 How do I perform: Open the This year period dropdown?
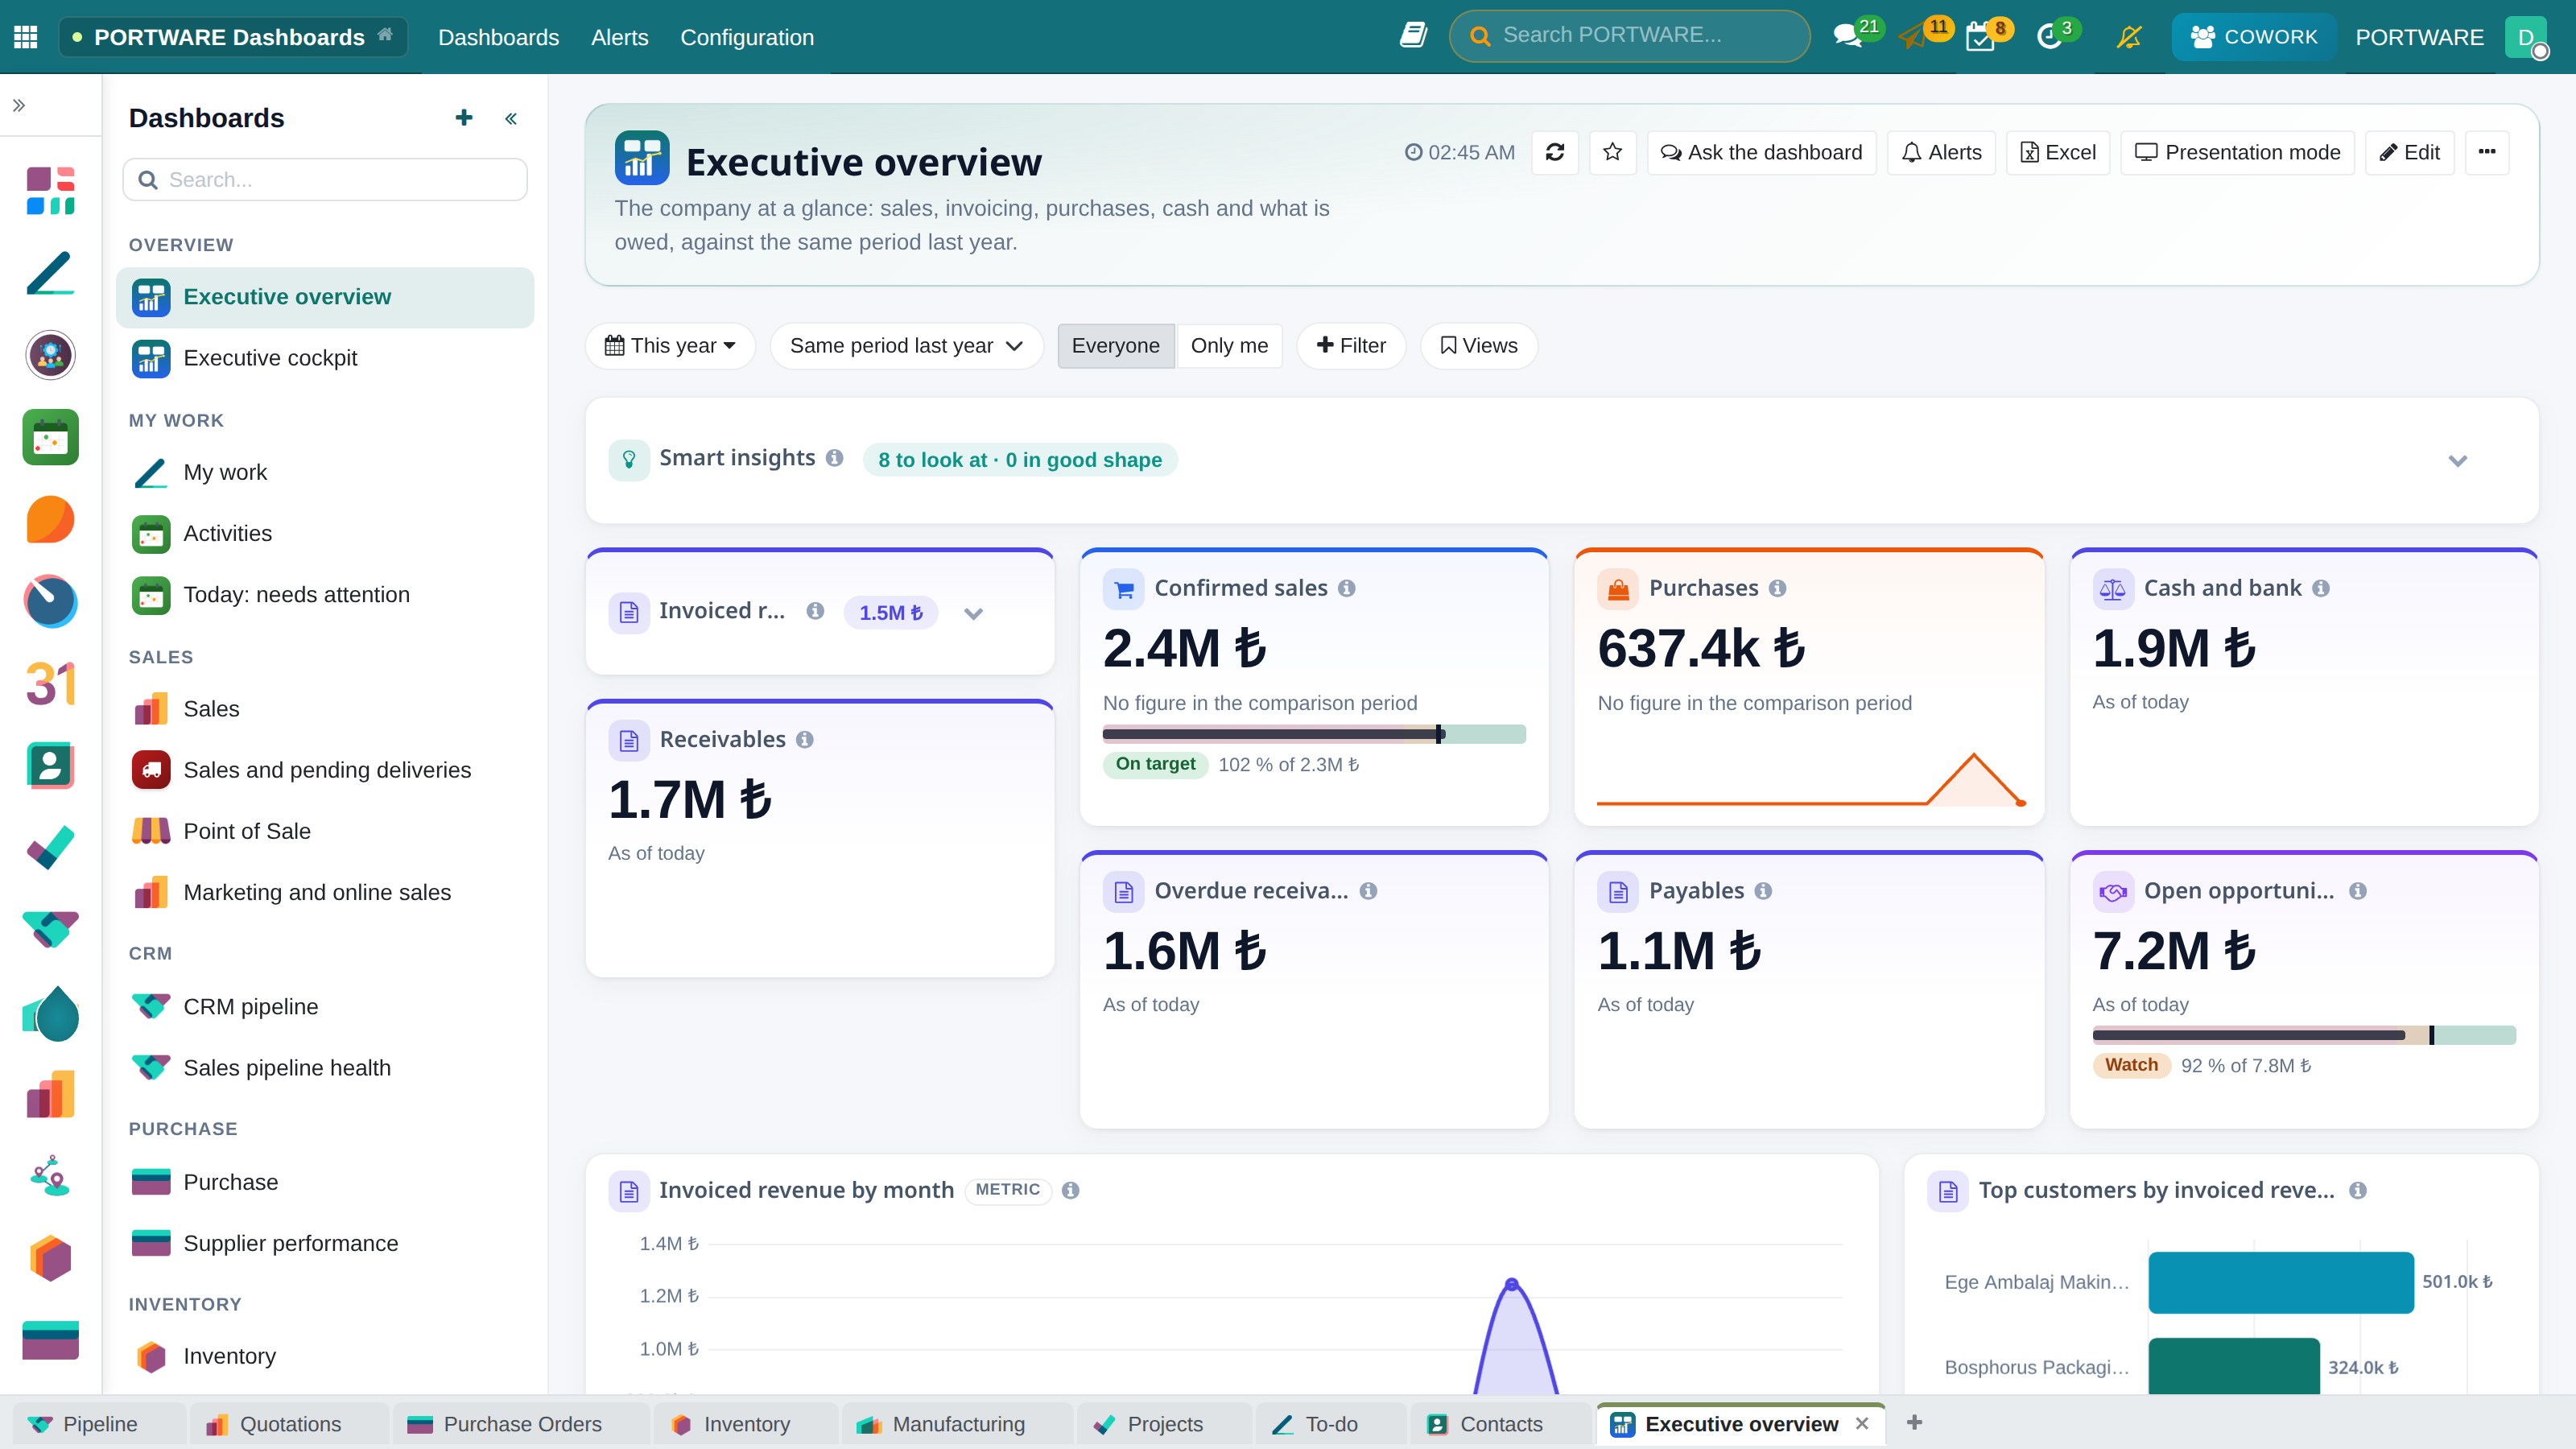670,346
